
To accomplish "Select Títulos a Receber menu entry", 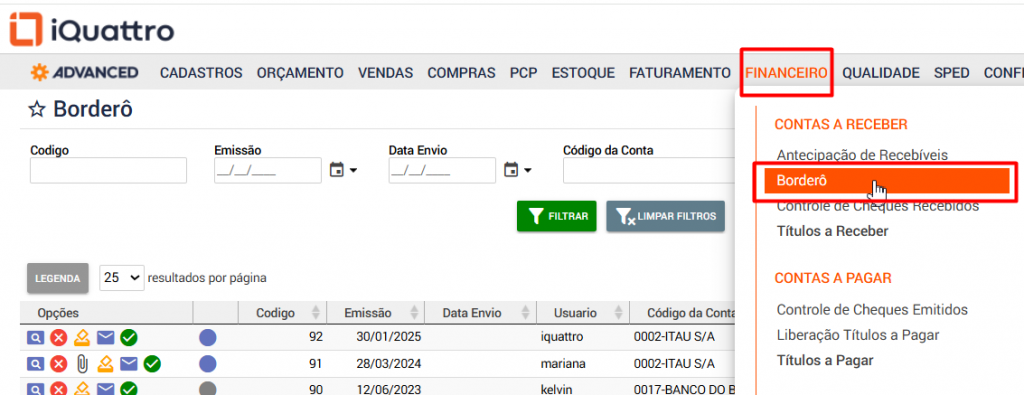I will click(x=832, y=231).
